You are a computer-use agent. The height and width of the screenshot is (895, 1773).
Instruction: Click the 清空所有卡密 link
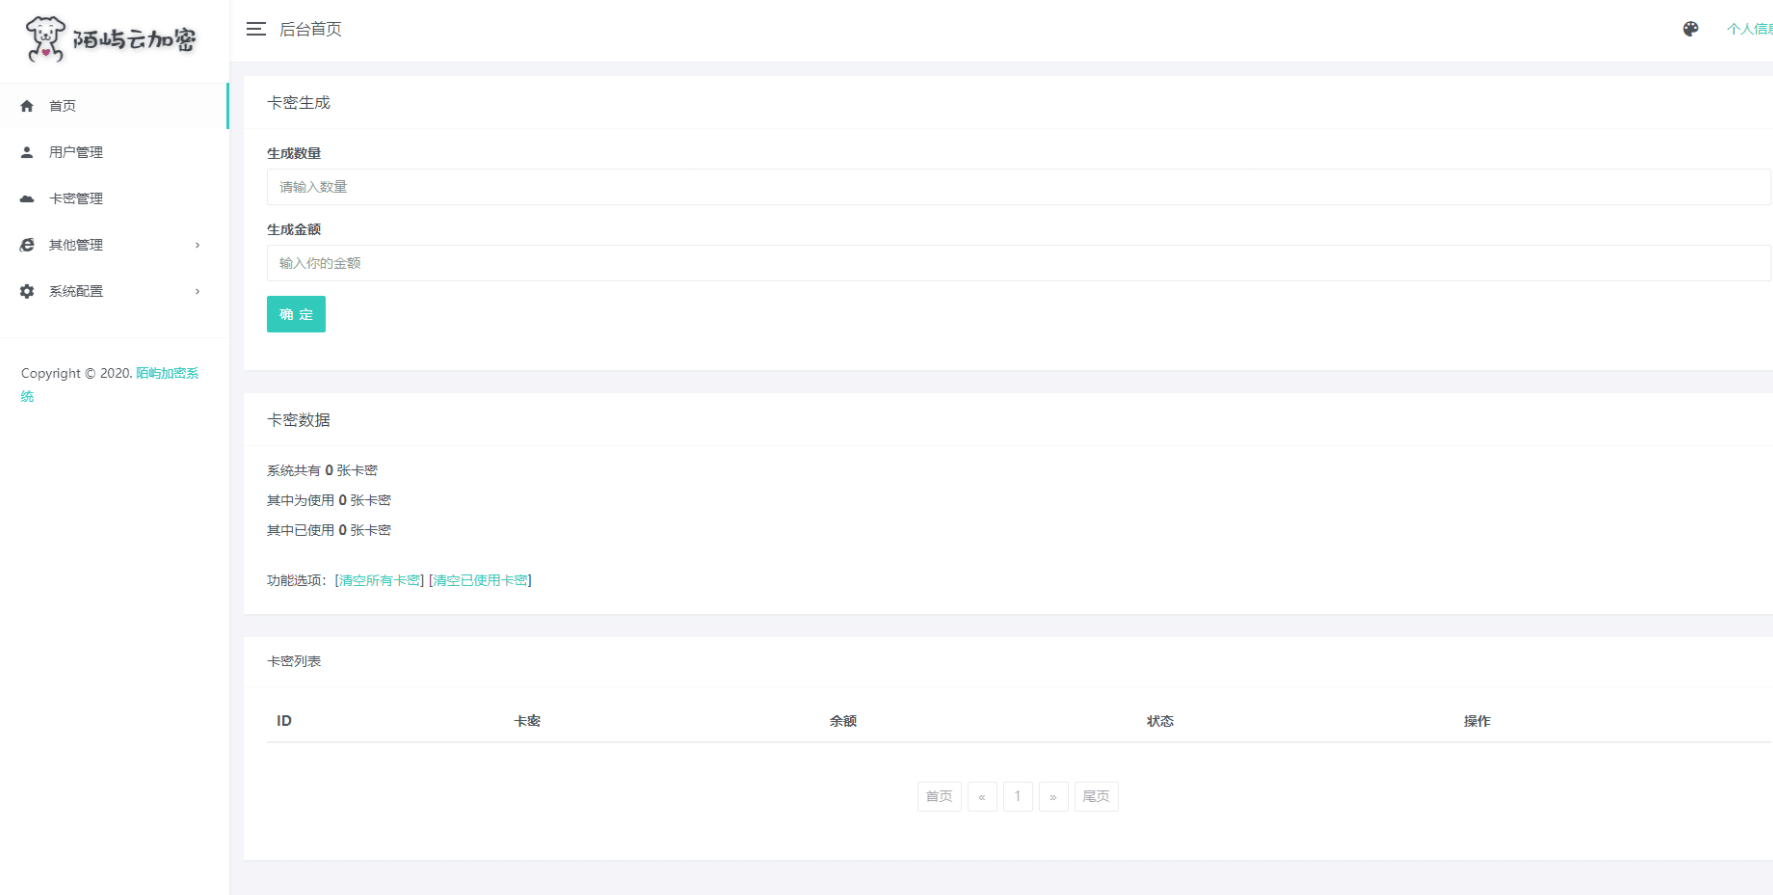pyautogui.click(x=380, y=580)
